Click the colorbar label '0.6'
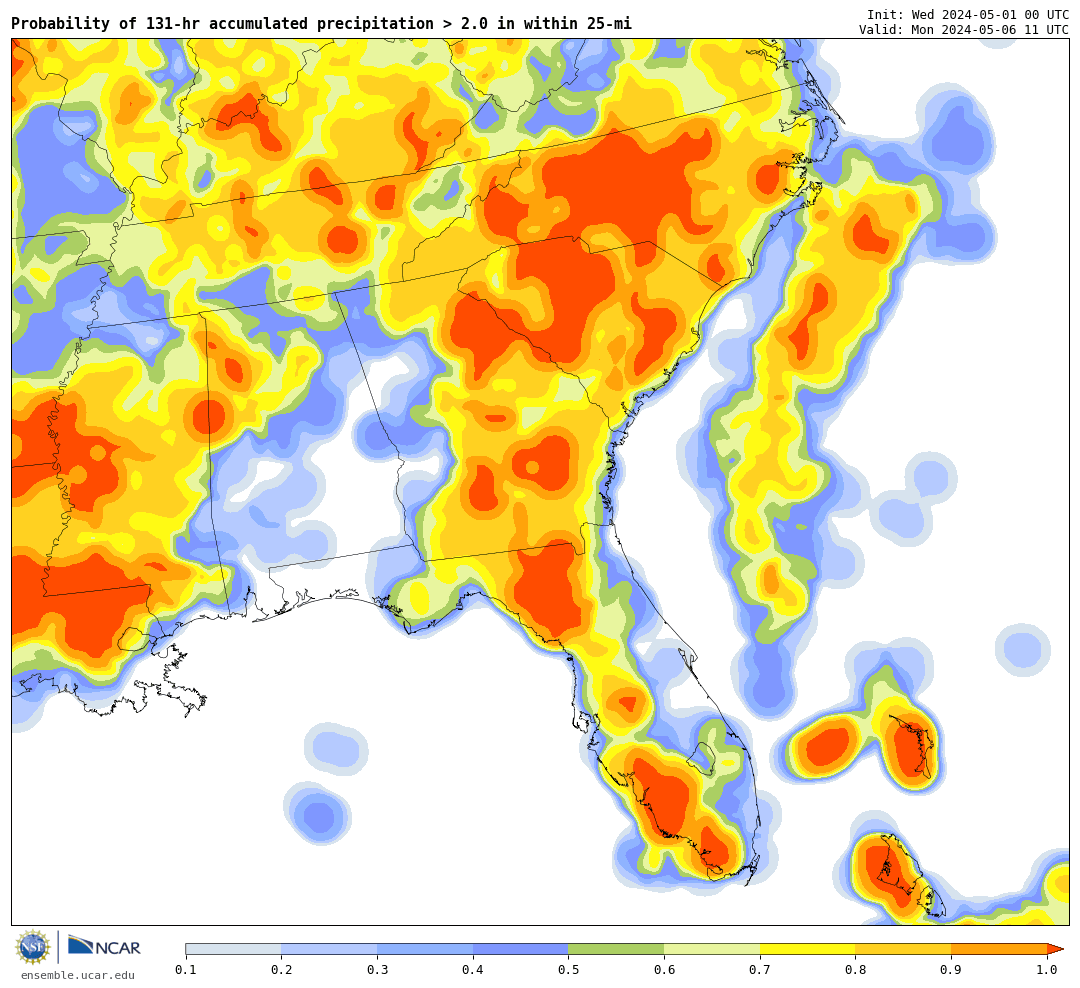Image resolution: width=1080 pixels, height=988 pixels. pos(664,969)
